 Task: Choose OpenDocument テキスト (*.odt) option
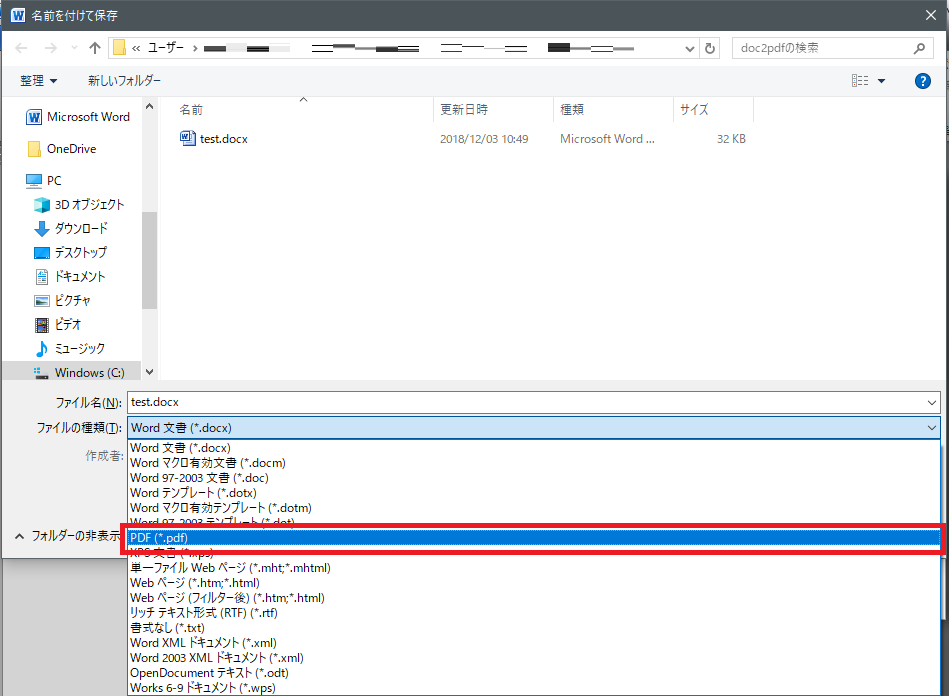[x=534, y=672]
